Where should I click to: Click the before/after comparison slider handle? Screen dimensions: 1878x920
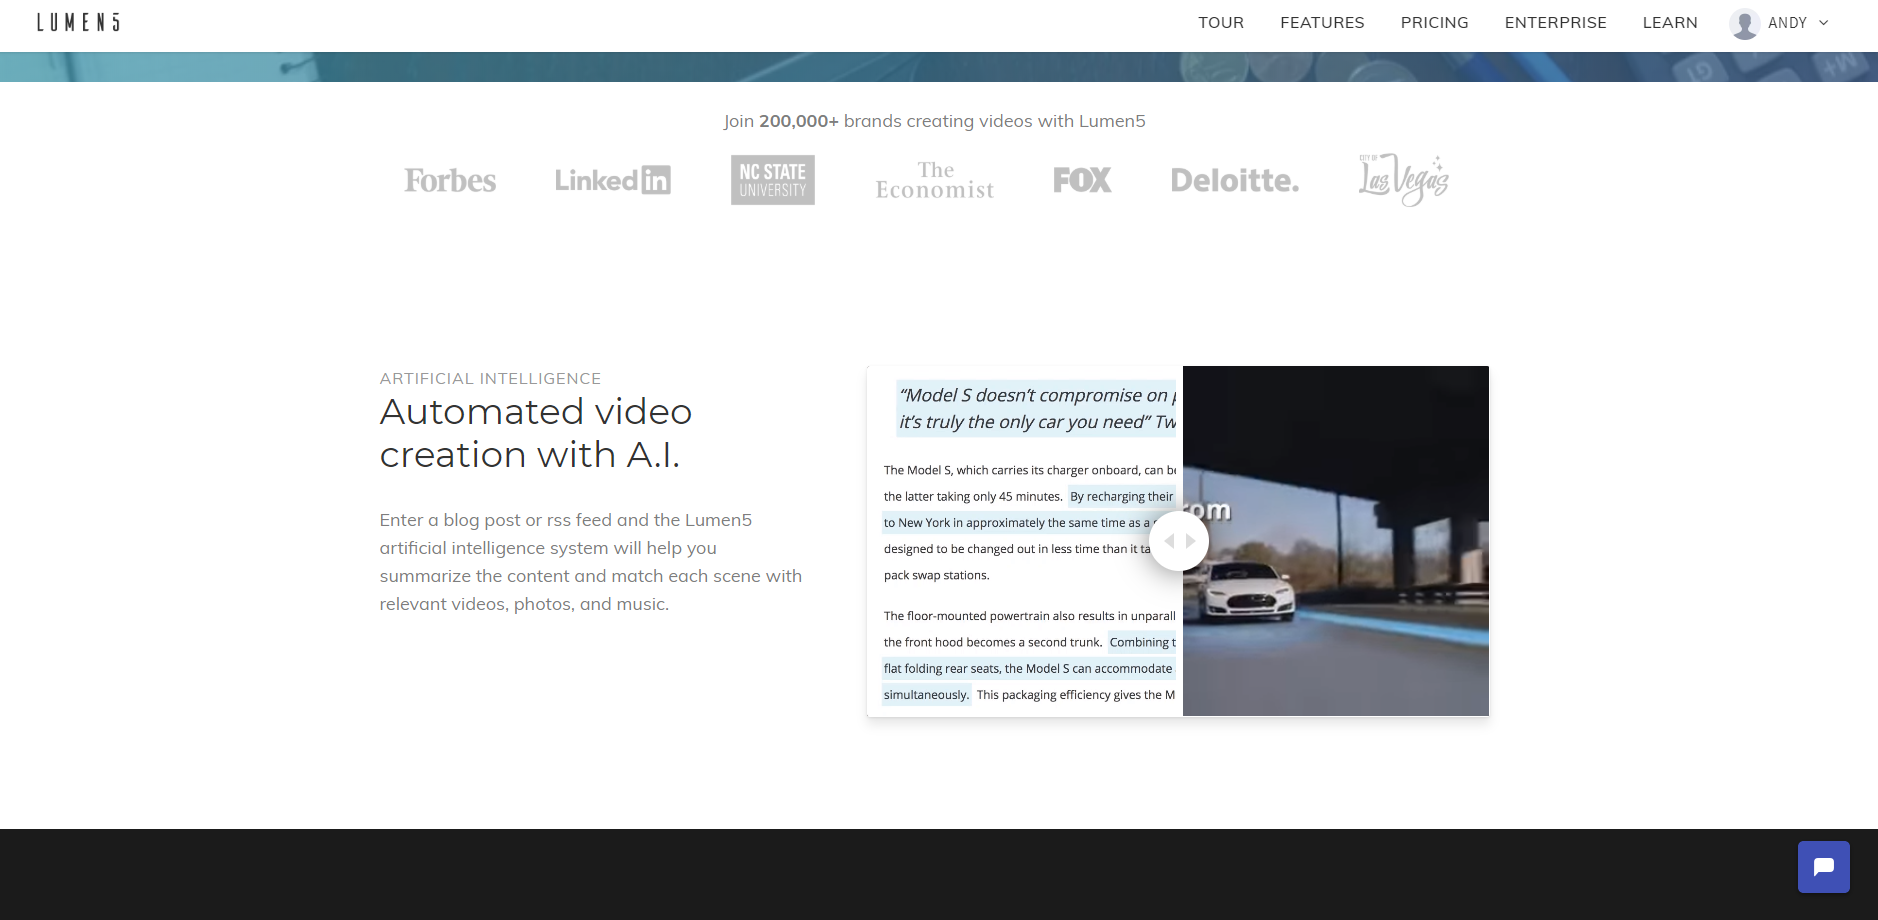coord(1179,541)
